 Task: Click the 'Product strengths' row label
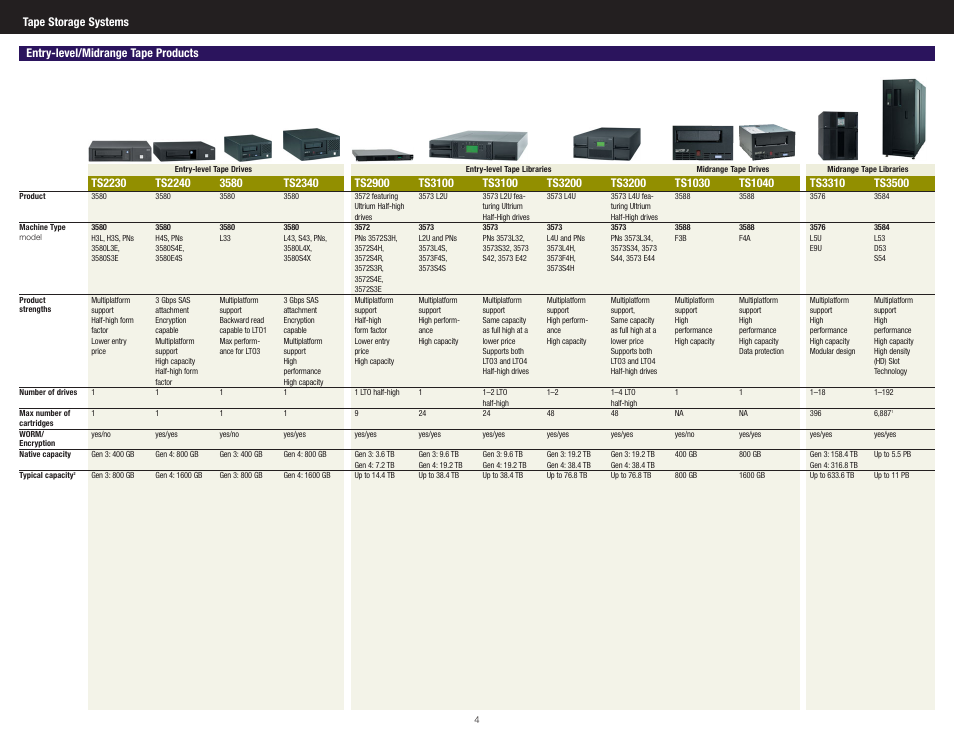coord(35,305)
